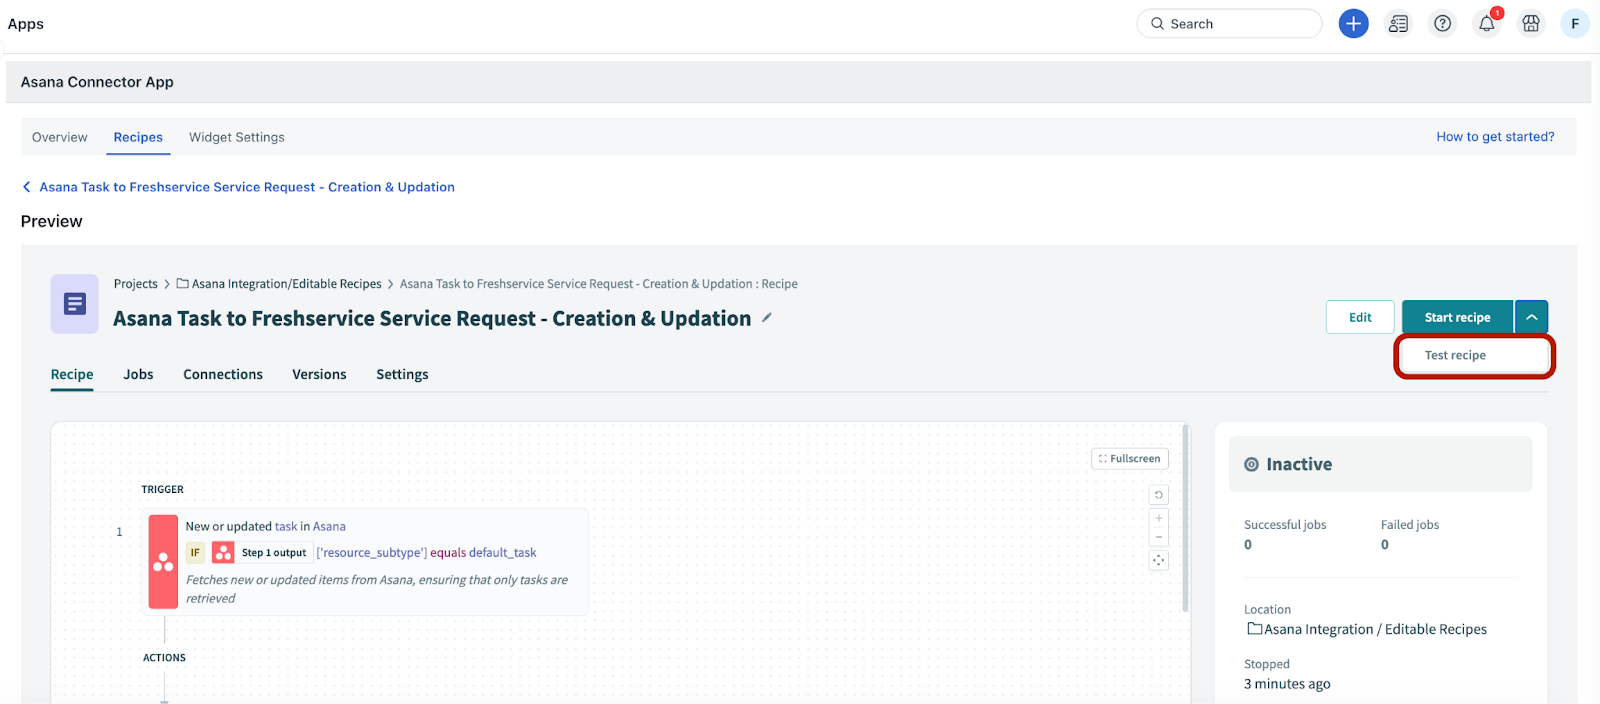
Task: Click the back arrow beside recipe name link
Action: (27, 187)
